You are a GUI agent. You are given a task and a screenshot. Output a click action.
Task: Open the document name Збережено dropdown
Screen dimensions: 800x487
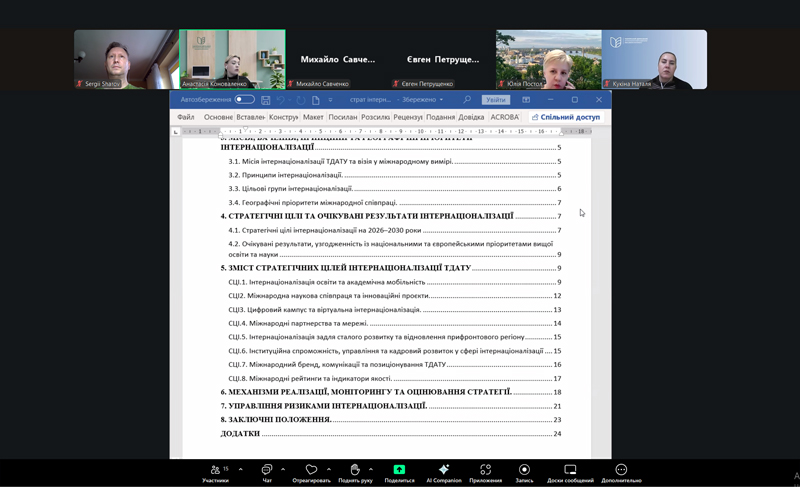coord(441,100)
